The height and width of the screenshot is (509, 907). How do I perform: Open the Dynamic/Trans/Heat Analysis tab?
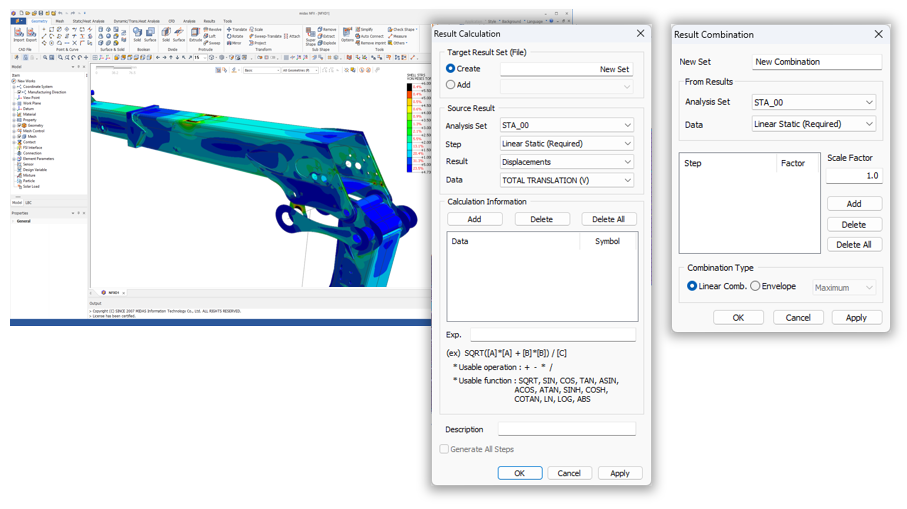[137, 21]
